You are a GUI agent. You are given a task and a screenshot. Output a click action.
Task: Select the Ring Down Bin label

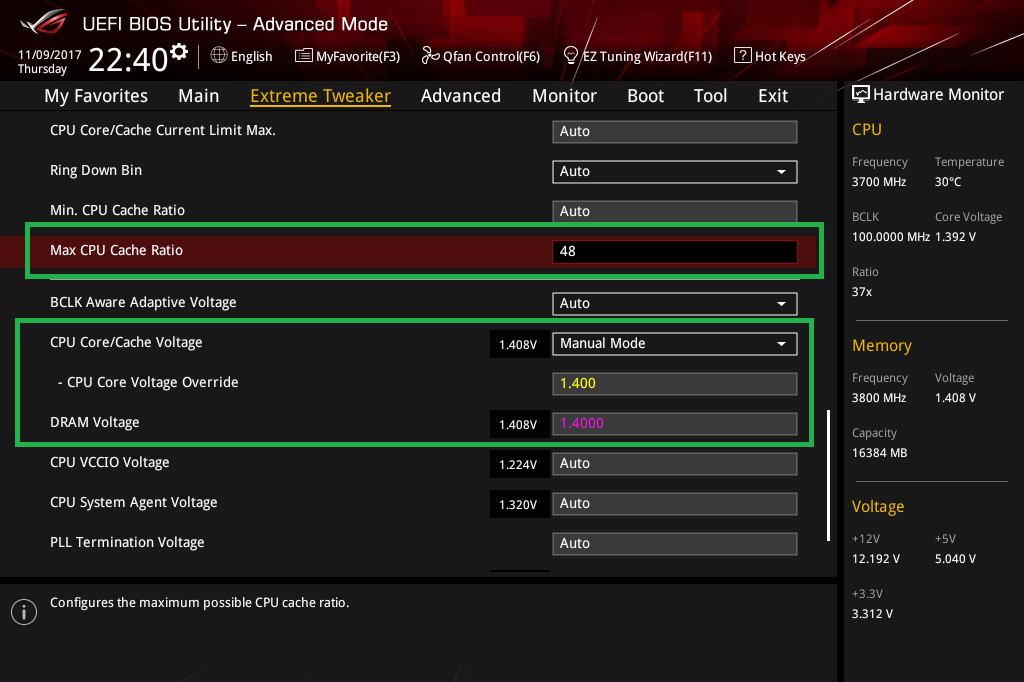pyautogui.click(x=96, y=170)
